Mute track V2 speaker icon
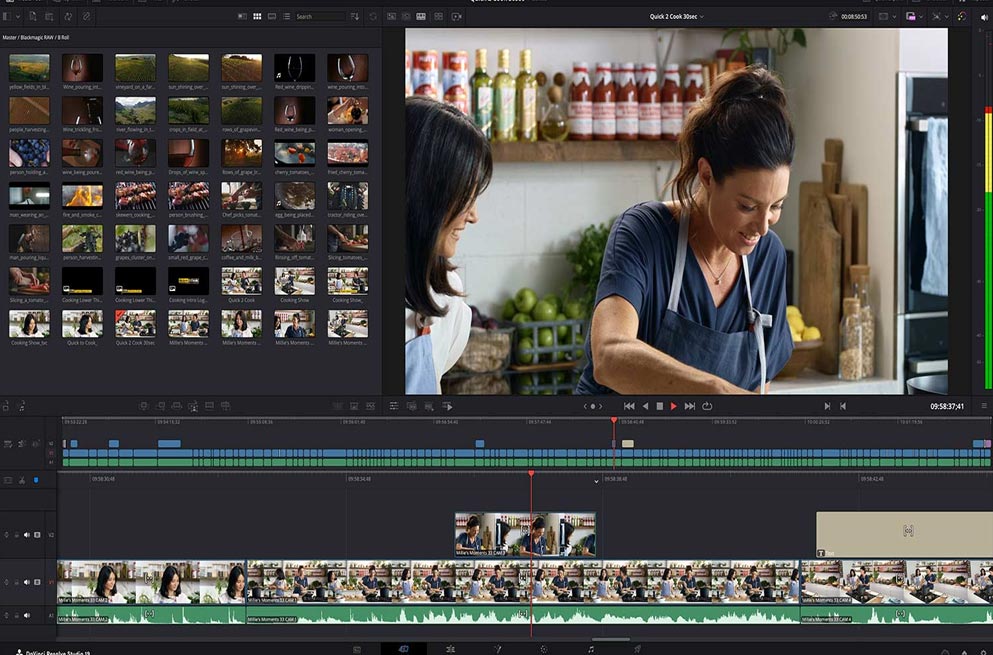The image size is (993, 655). [x=27, y=535]
